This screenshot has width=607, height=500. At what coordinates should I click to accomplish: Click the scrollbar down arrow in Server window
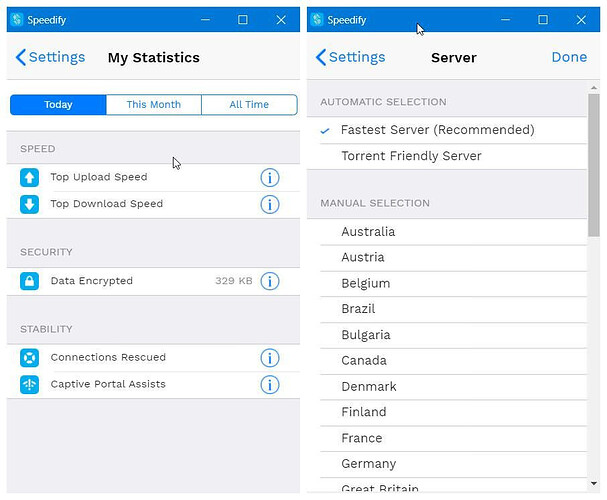click(594, 483)
